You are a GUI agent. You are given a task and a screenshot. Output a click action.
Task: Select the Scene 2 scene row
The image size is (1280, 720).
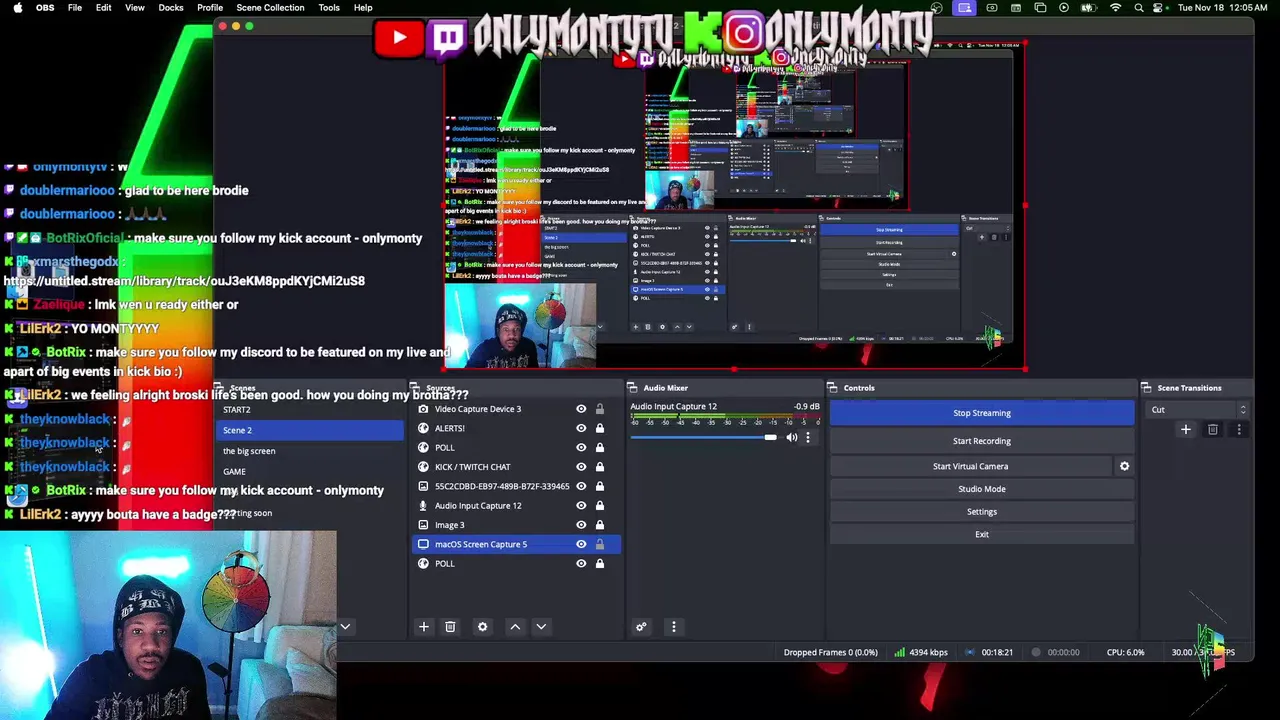310,430
